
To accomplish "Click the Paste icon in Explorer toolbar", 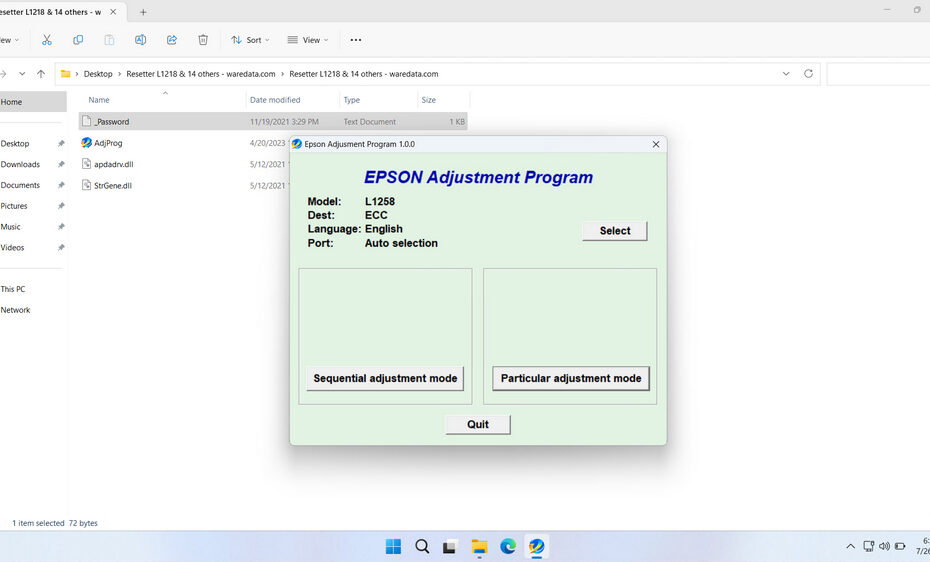I will 109,40.
